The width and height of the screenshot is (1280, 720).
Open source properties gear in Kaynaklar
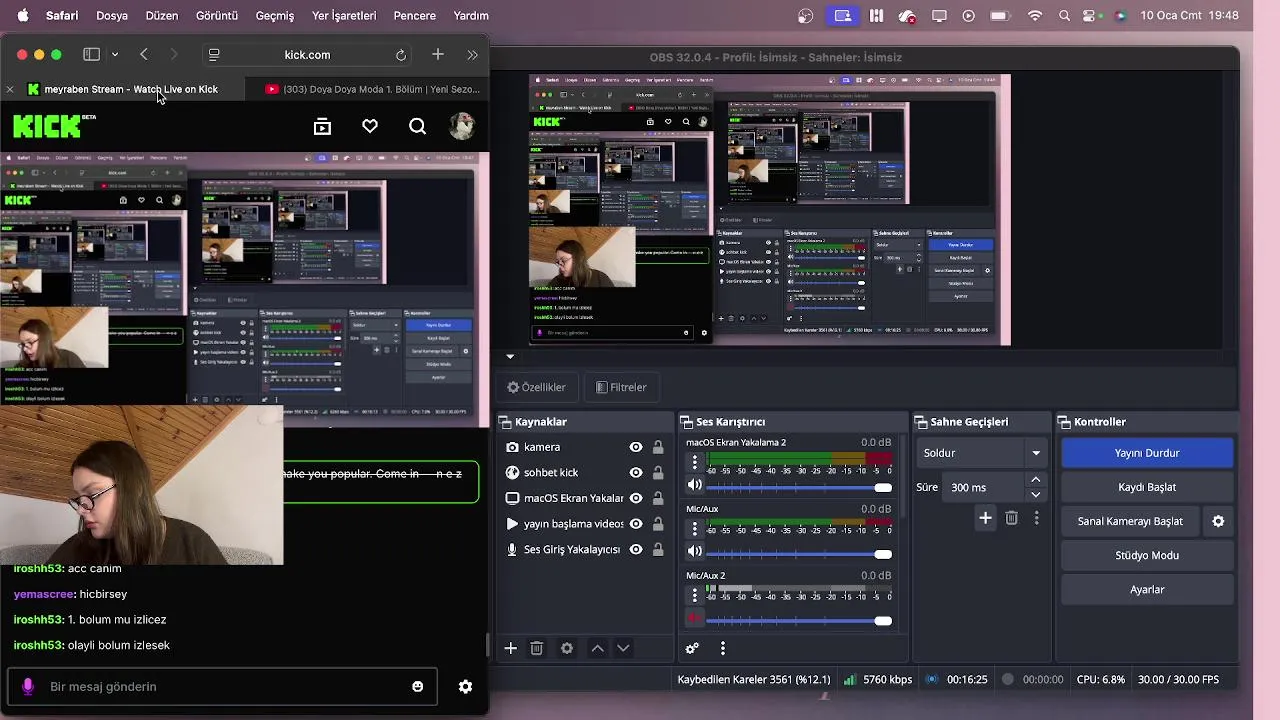tap(567, 648)
